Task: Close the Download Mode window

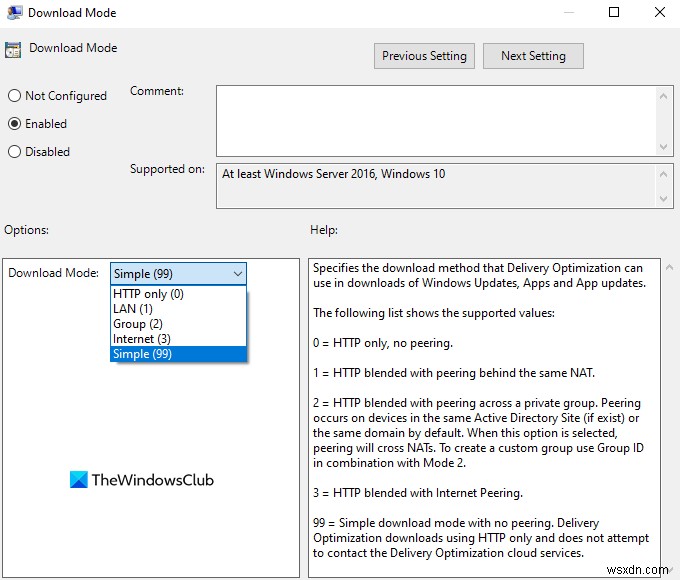Action: [x=660, y=12]
